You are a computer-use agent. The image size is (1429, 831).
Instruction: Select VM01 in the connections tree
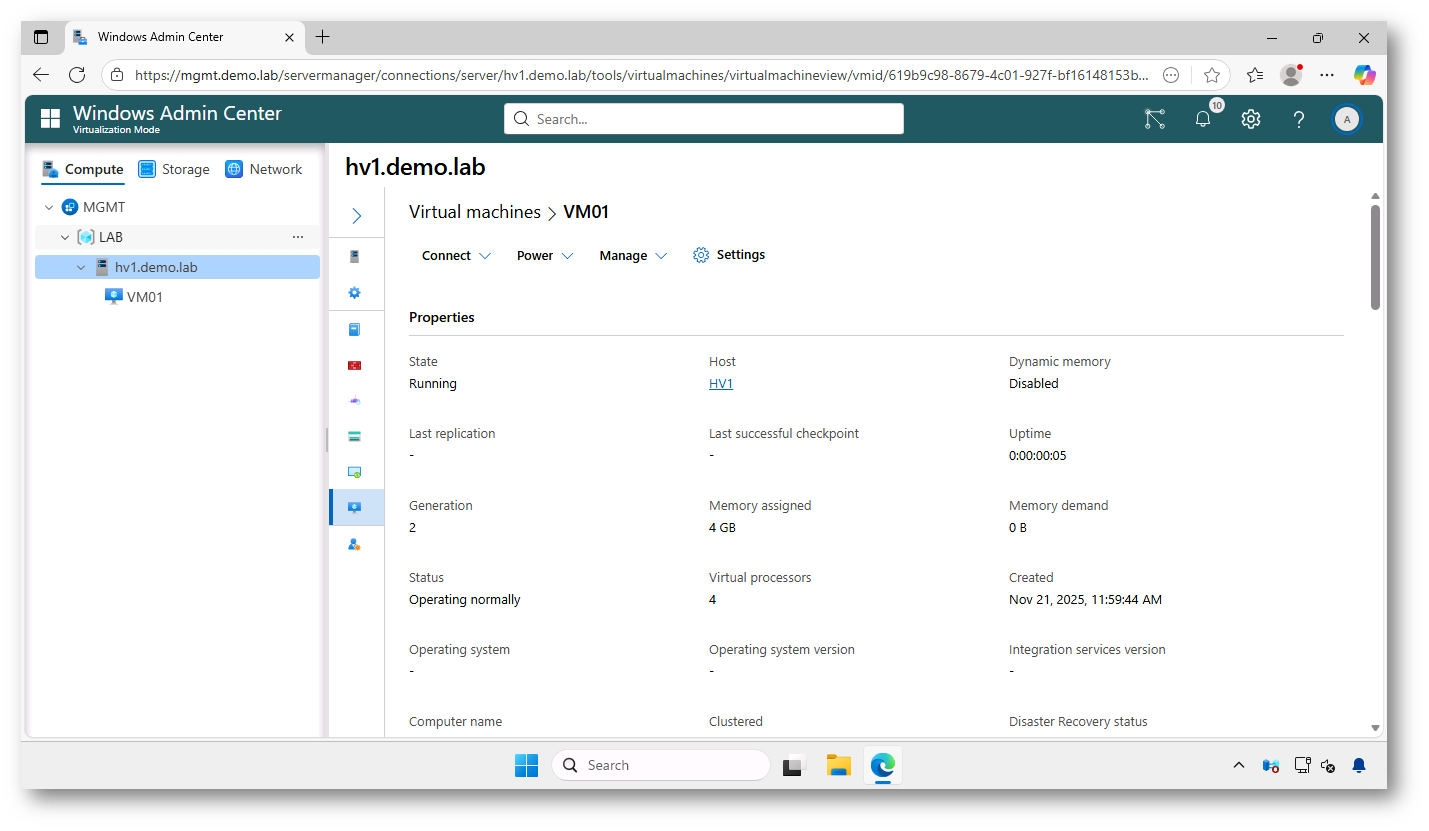(x=144, y=296)
